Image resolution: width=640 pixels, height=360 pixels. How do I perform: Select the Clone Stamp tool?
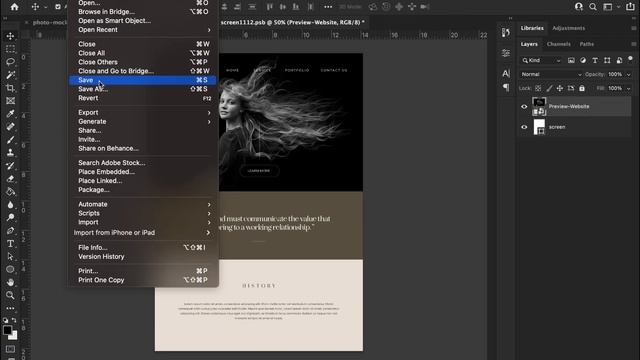coord(10,153)
